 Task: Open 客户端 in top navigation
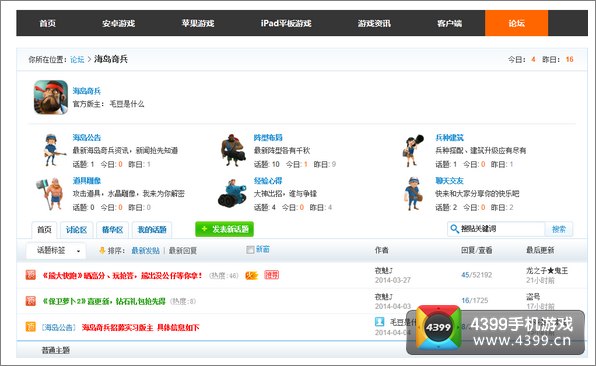click(x=449, y=23)
